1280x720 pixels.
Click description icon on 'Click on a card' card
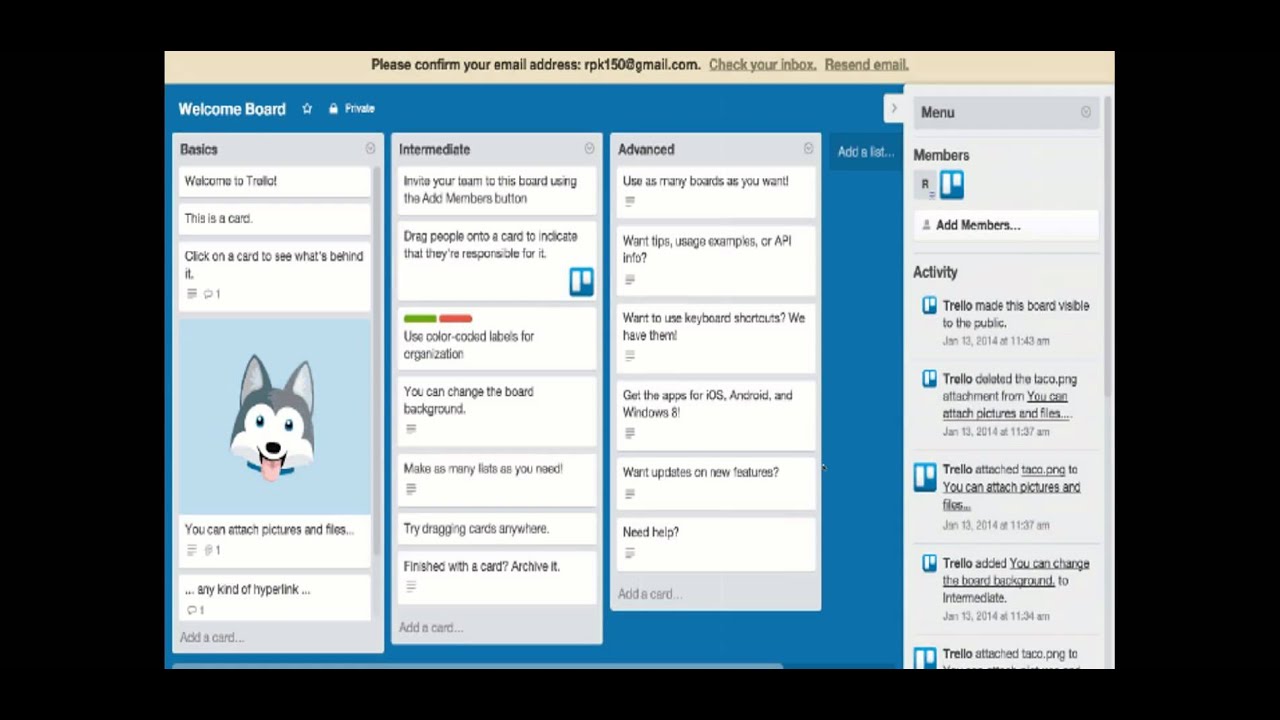[192, 294]
